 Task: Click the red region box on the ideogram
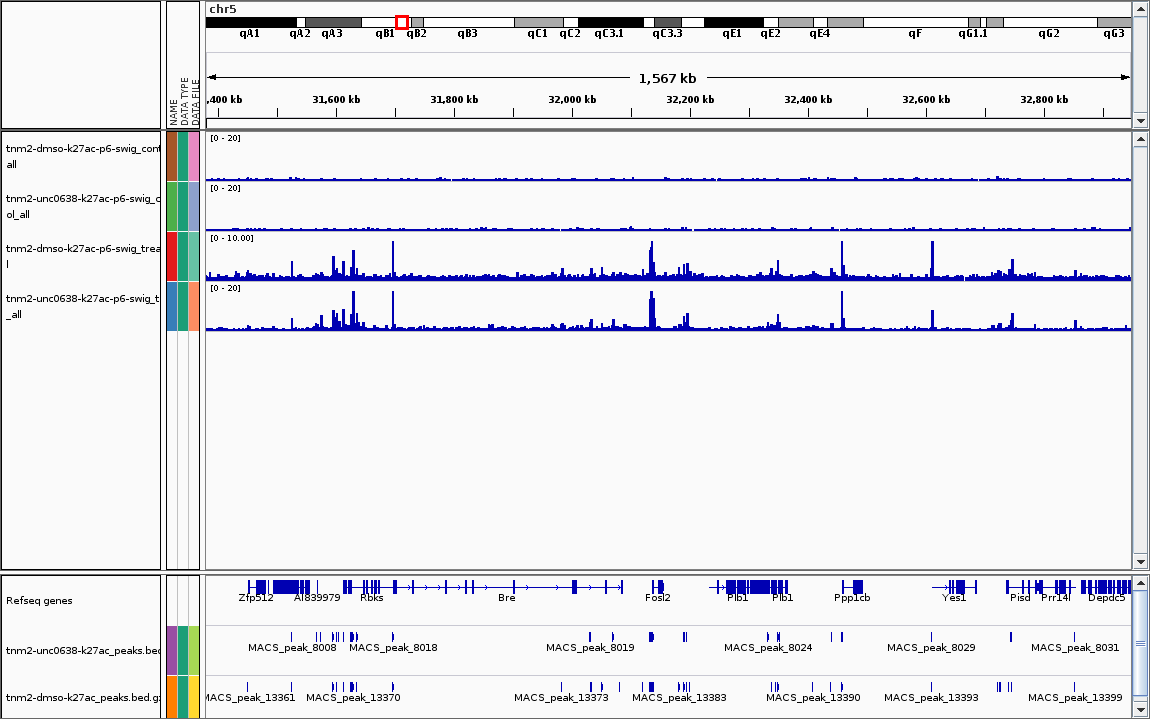pos(402,22)
